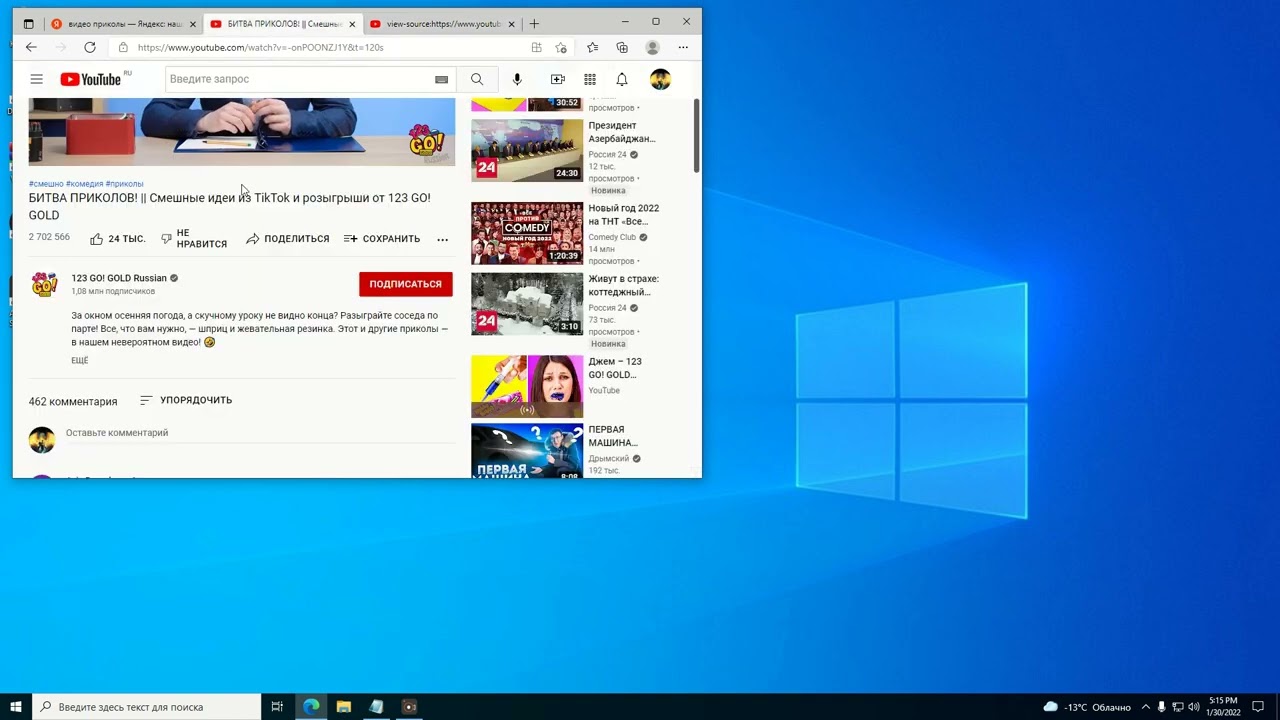Open the Джем – 123 GO! GOLD mix thumbnail

pos(527,386)
